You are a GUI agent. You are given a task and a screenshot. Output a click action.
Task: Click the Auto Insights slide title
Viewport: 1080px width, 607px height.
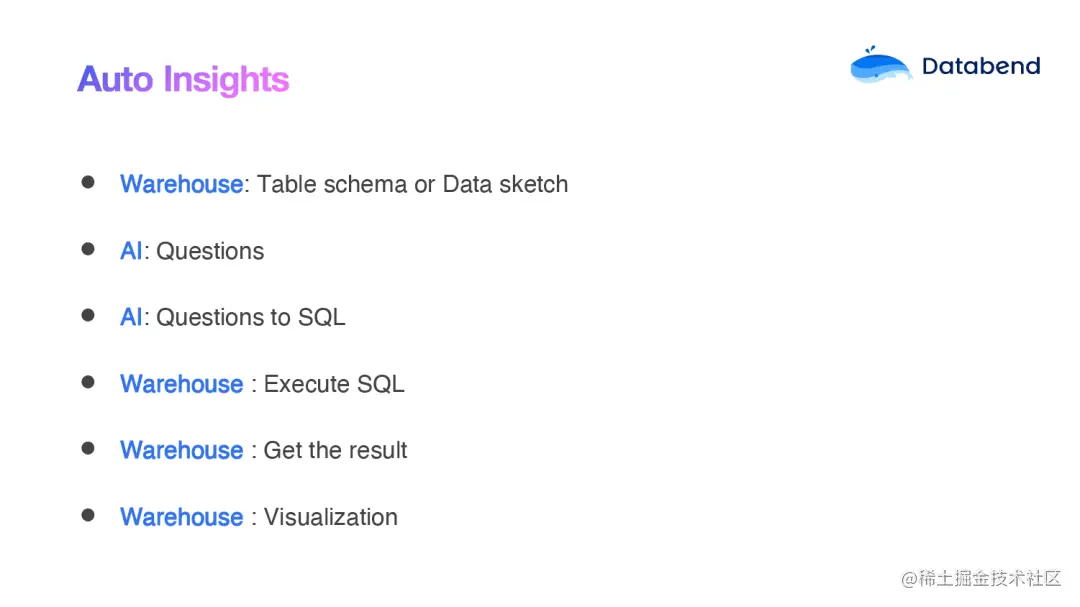(183, 80)
